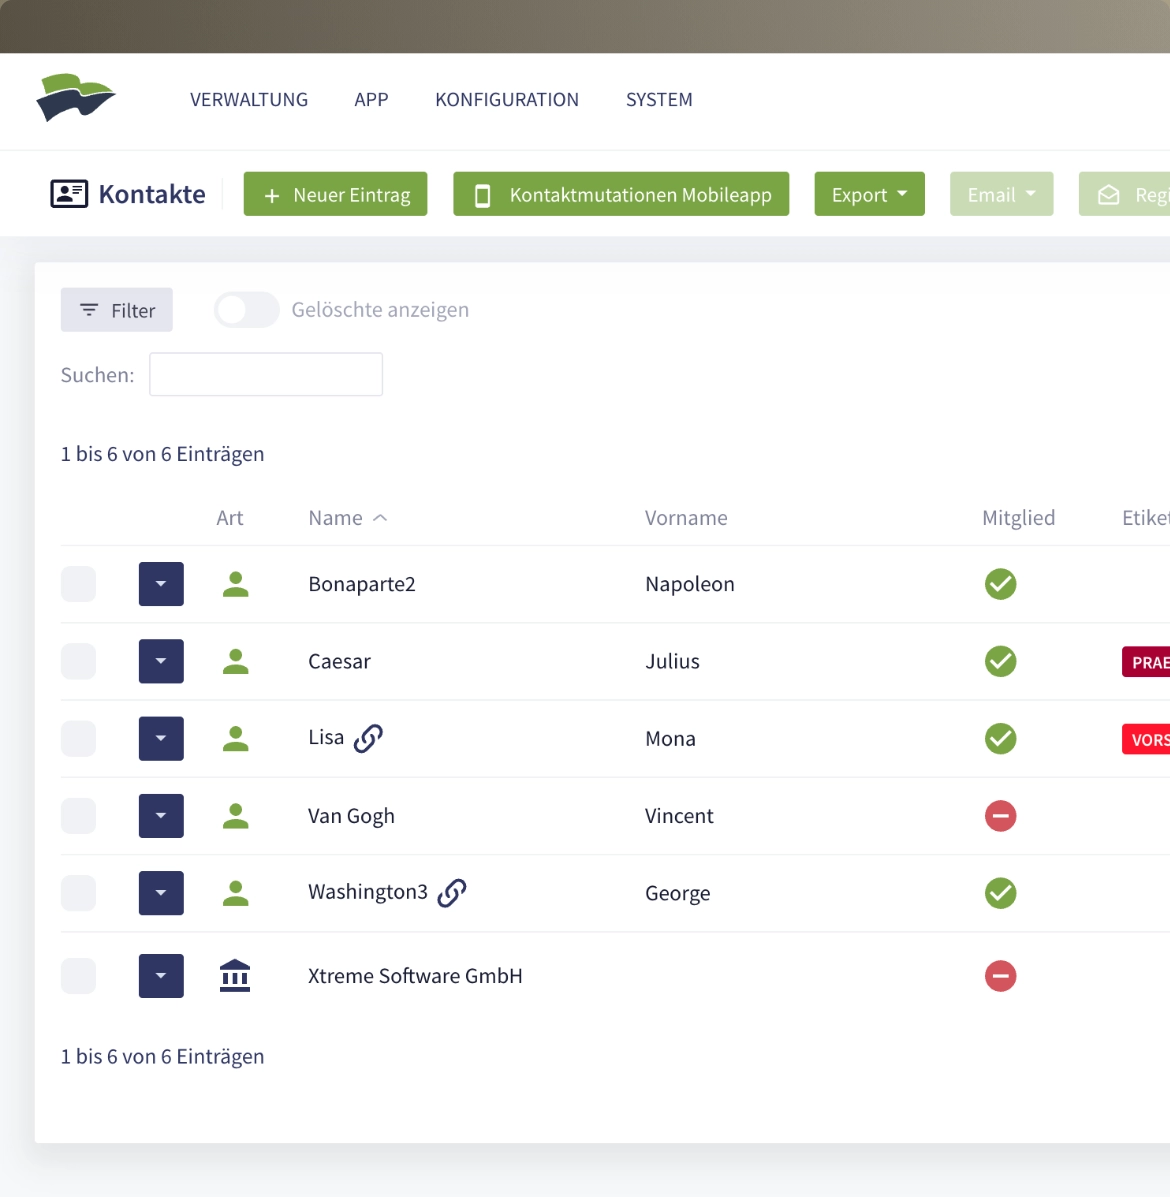Open row actions menu for Washington3
This screenshot has width=1170, height=1197.
coord(161,893)
